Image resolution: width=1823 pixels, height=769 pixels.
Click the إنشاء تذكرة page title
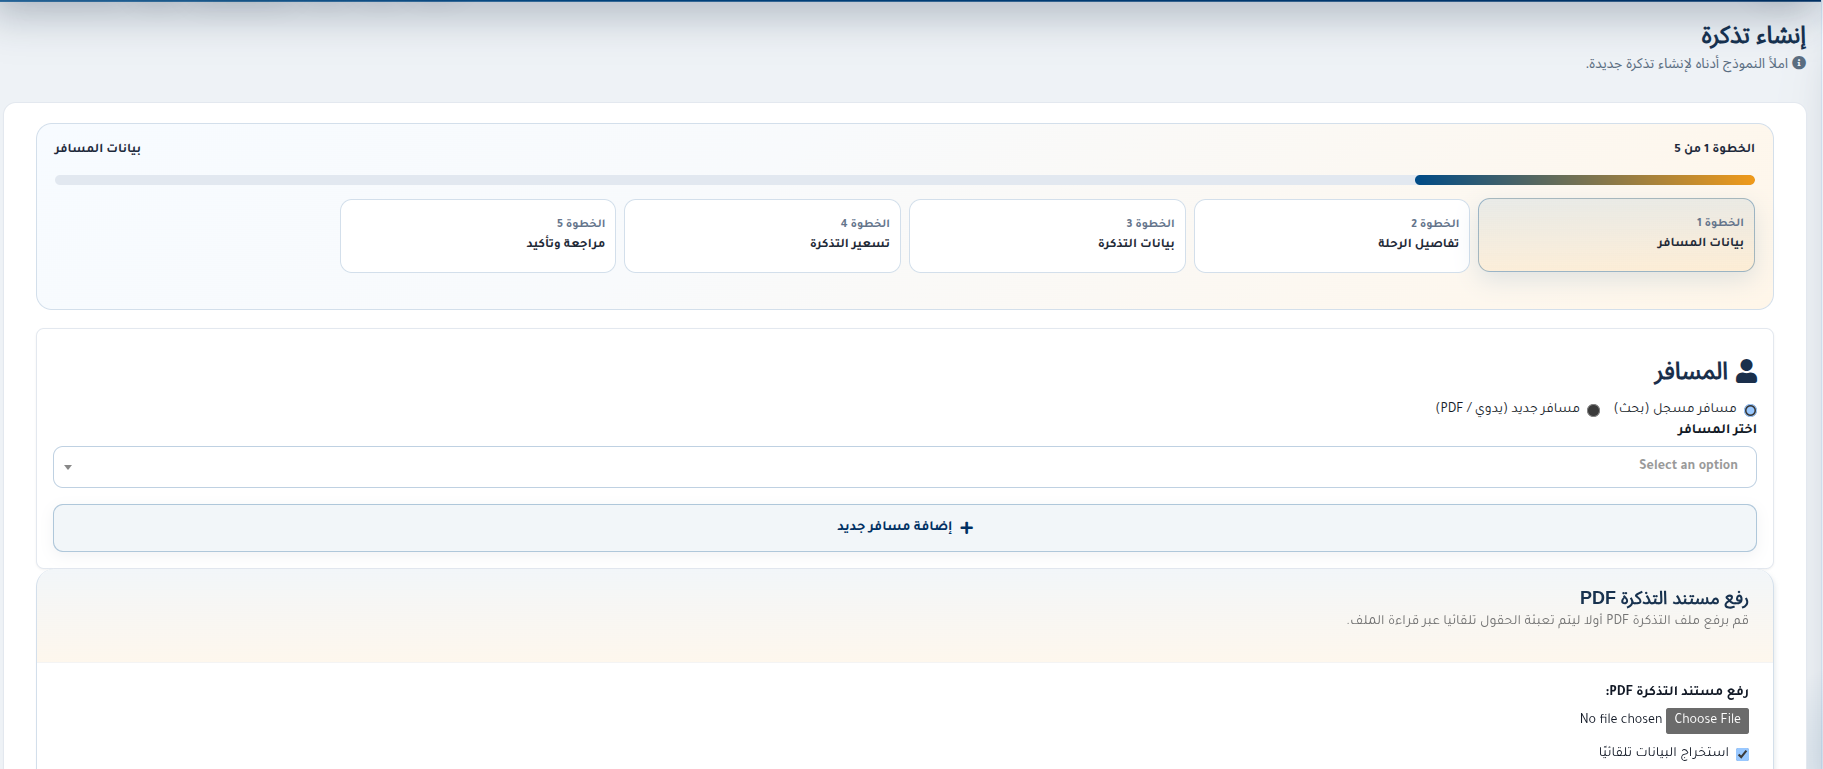pyautogui.click(x=1752, y=36)
